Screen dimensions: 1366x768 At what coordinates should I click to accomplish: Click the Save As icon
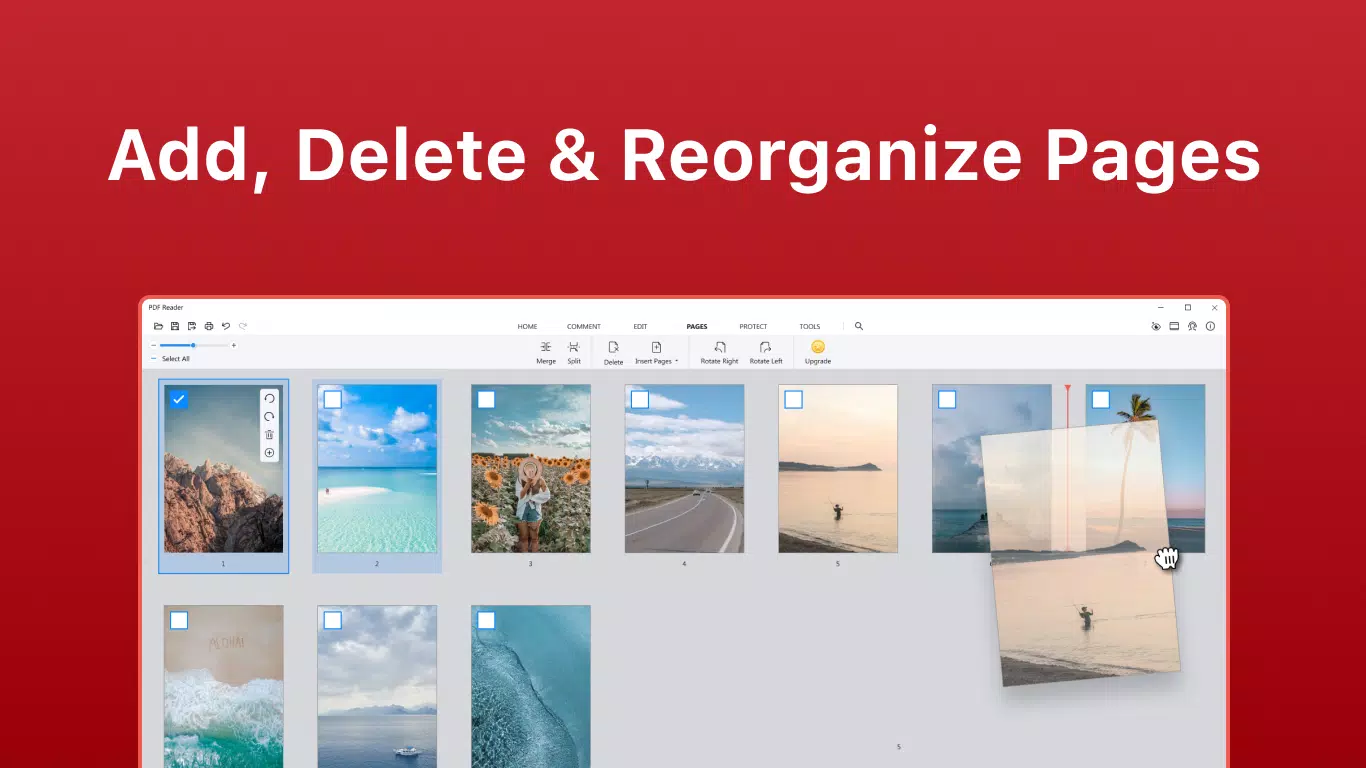tap(192, 326)
